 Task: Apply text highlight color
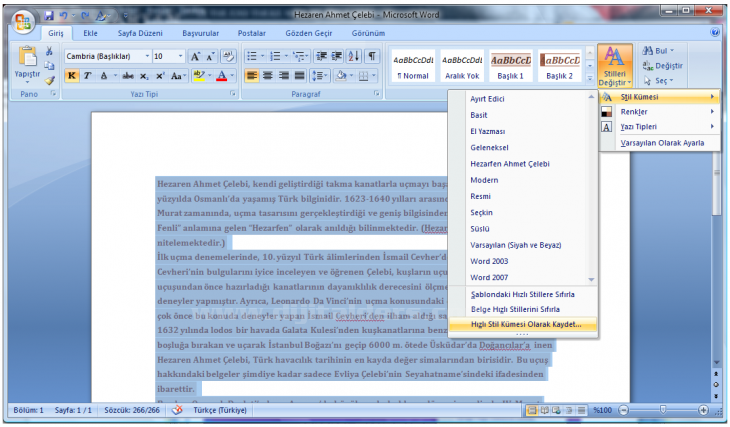(199, 75)
